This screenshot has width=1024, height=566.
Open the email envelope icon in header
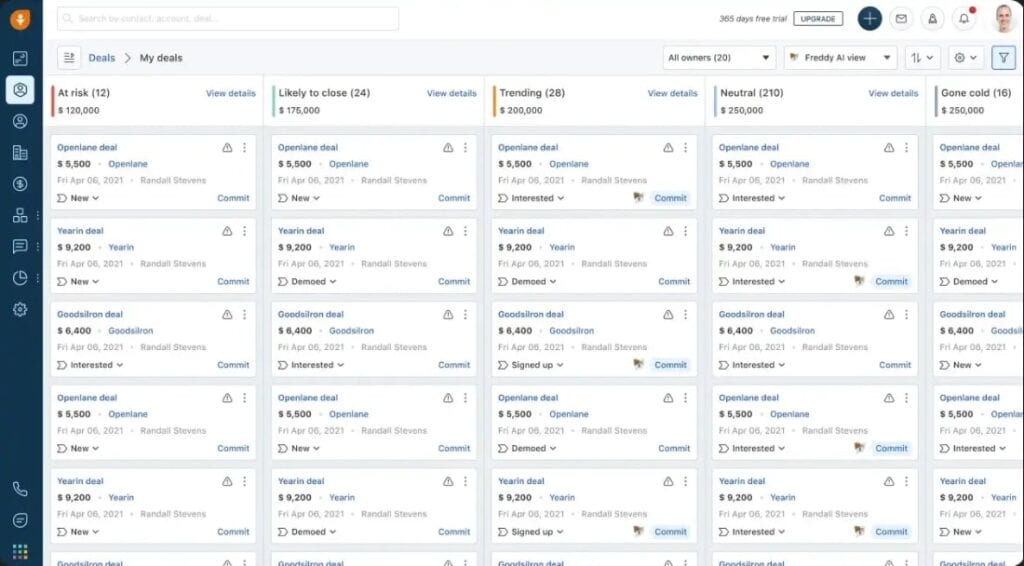click(x=901, y=19)
